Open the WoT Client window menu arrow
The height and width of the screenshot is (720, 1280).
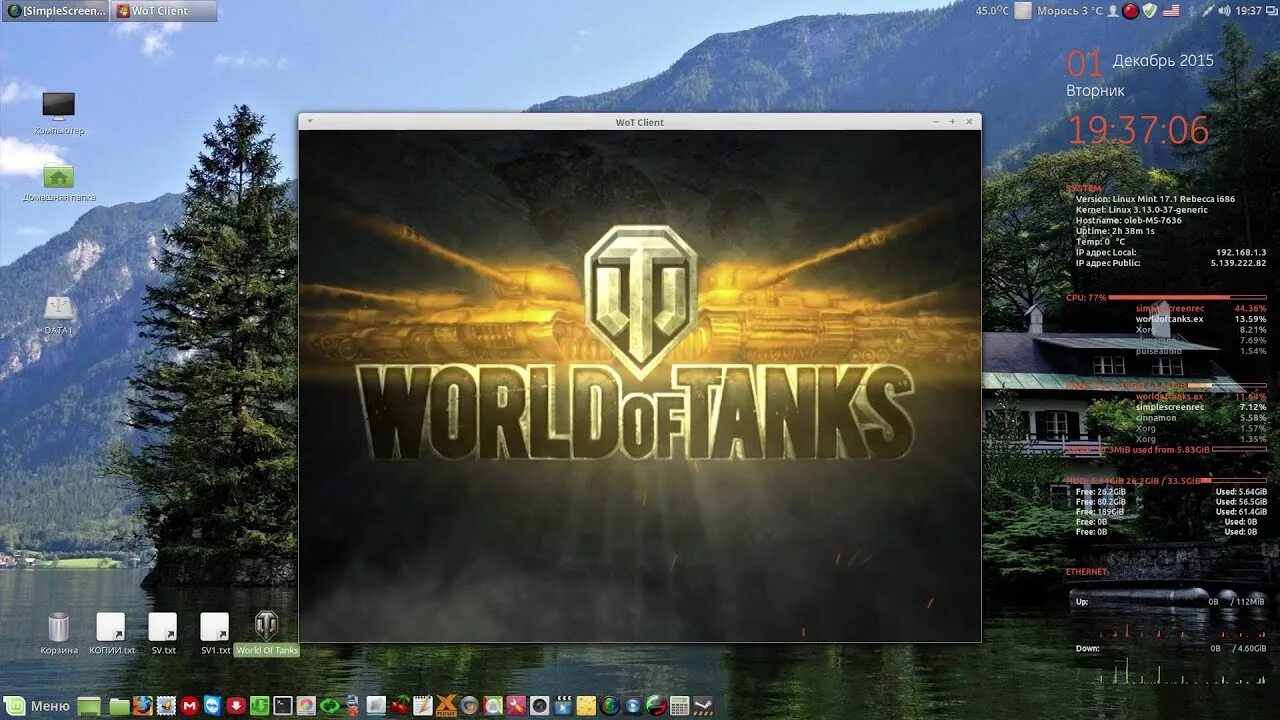tap(310, 121)
